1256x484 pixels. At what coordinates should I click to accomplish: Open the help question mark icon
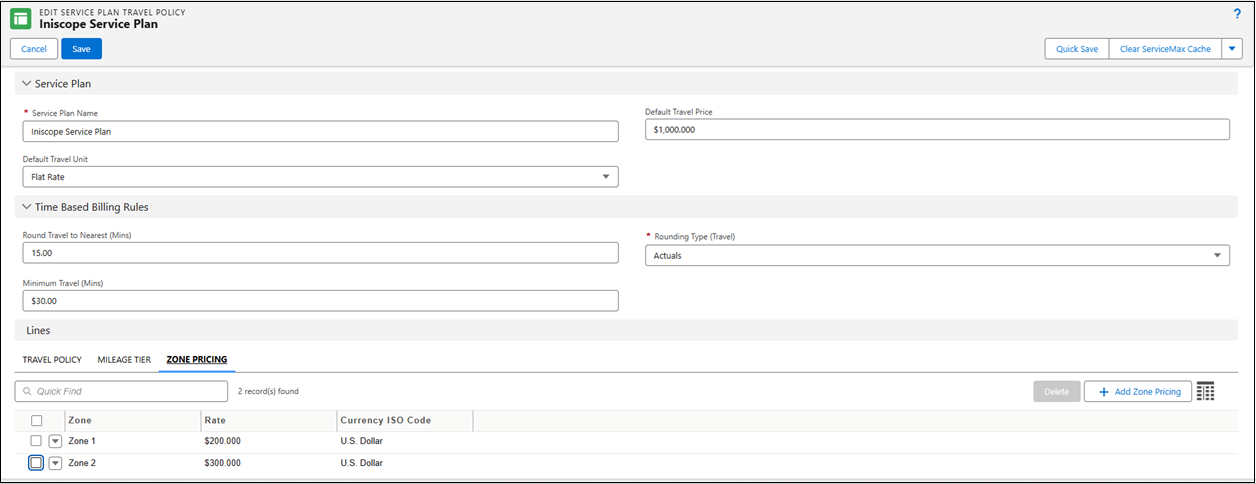[x=1237, y=13]
